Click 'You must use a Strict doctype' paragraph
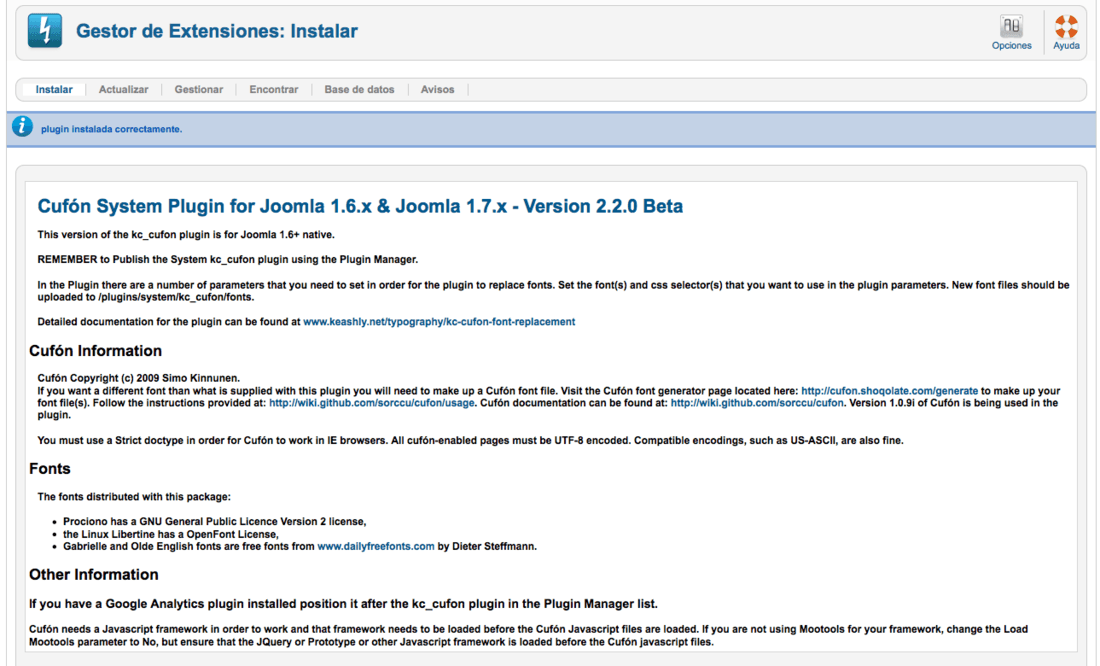This screenshot has width=1100, height=666. pyautogui.click(x=470, y=441)
